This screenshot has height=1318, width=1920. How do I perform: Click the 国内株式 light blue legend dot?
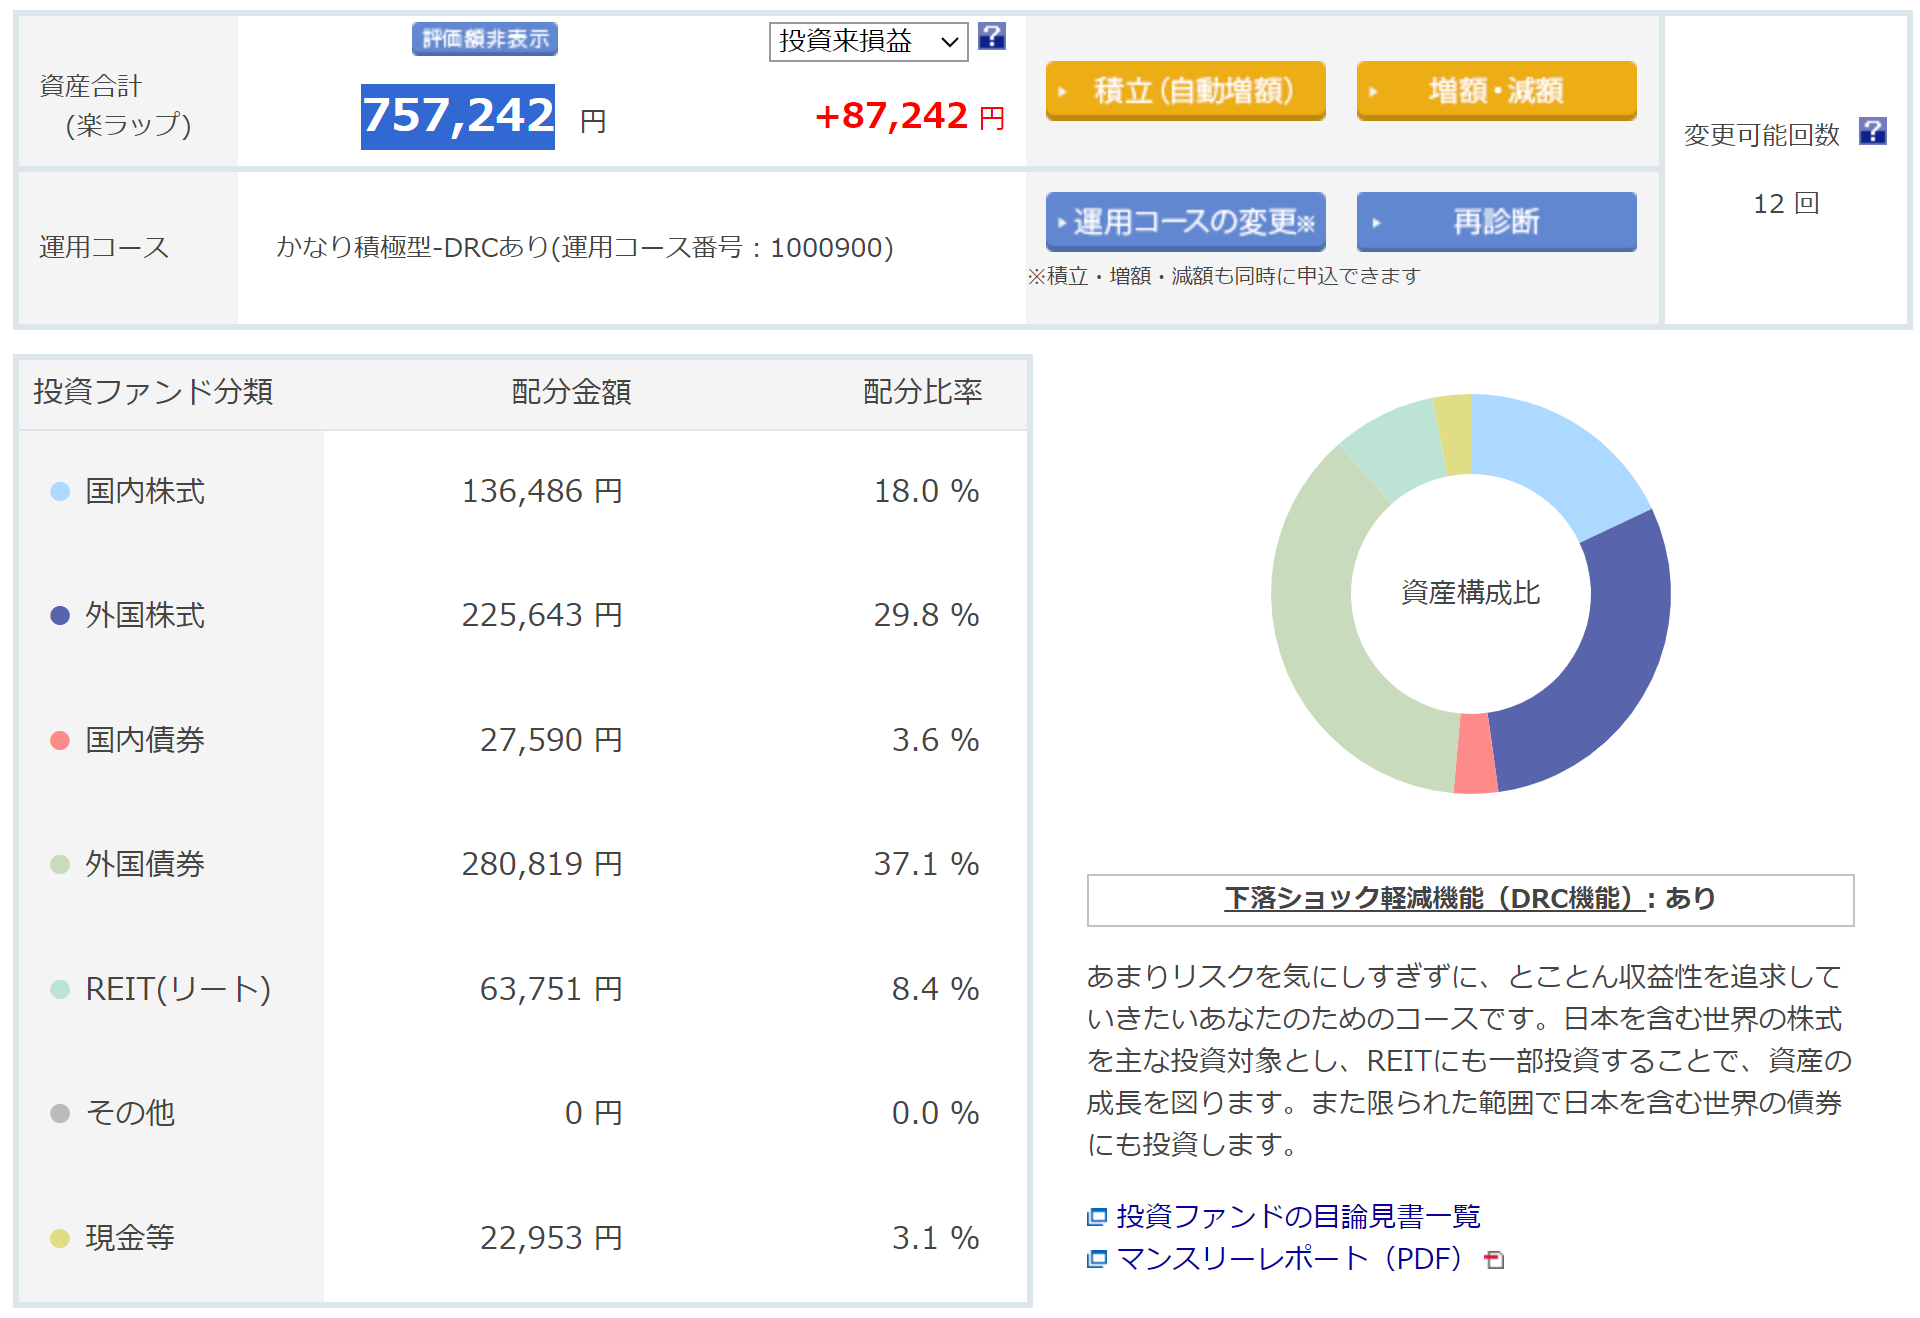pyautogui.click(x=60, y=491)
